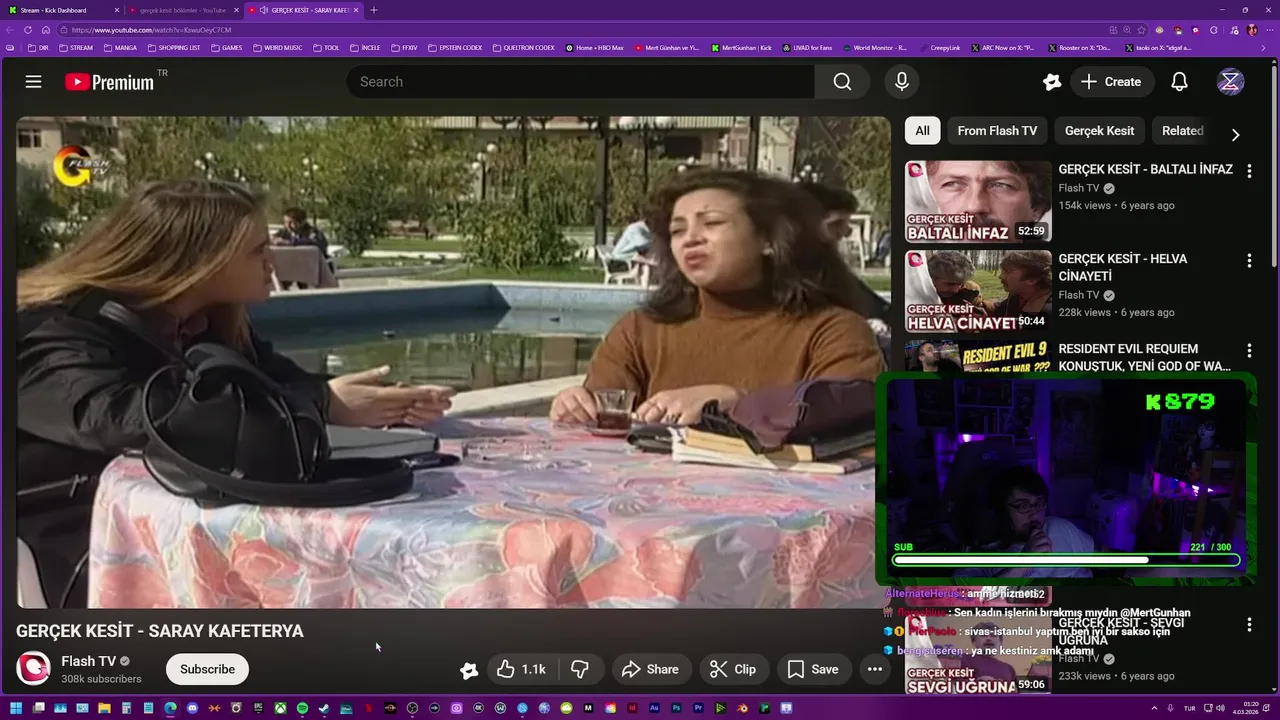Open Spotify from the taskbar

pyautogui.click(x=302, y=708)
